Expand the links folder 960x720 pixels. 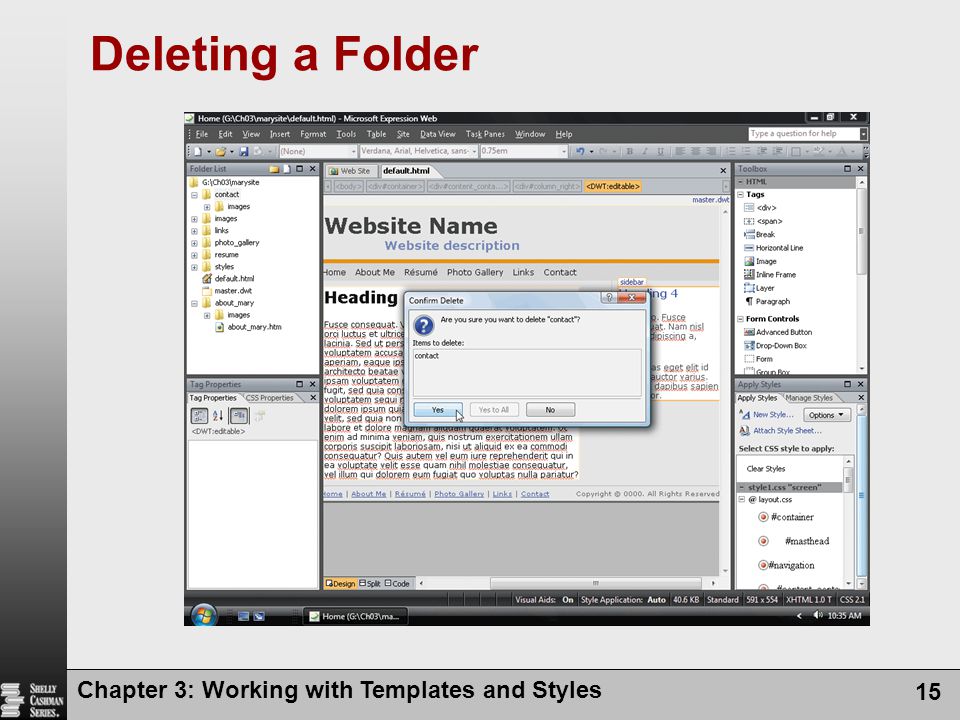[x=194, y=231]
